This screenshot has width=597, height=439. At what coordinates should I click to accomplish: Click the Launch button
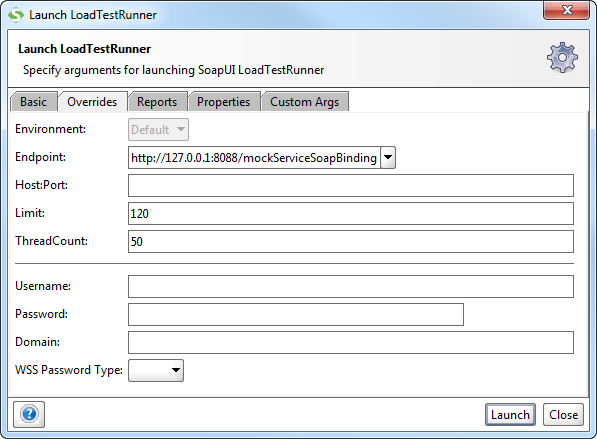[x=510, y=415]
